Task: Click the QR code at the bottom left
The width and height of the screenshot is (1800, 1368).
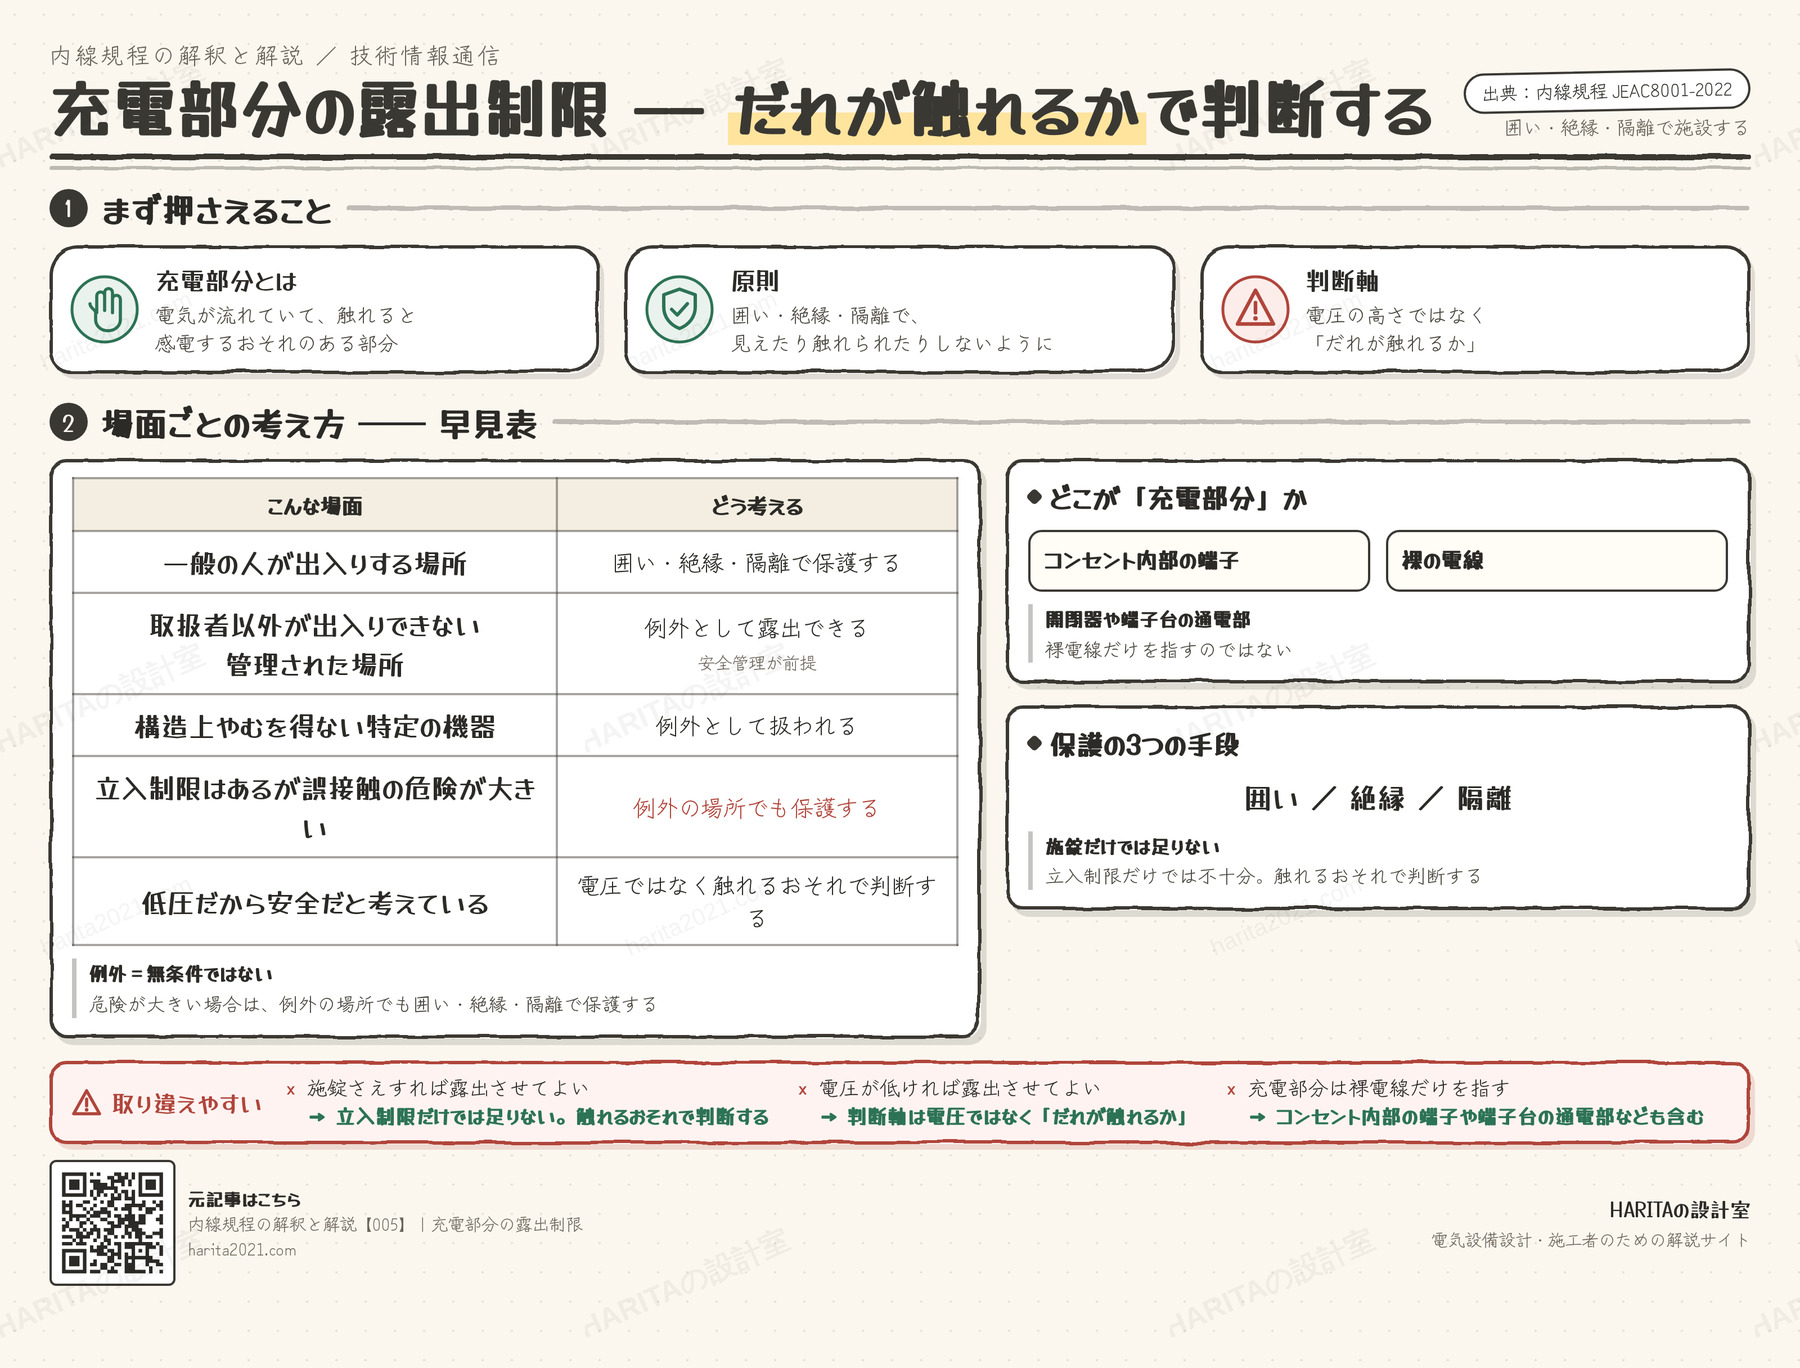Action: (x=113, y=1223)
